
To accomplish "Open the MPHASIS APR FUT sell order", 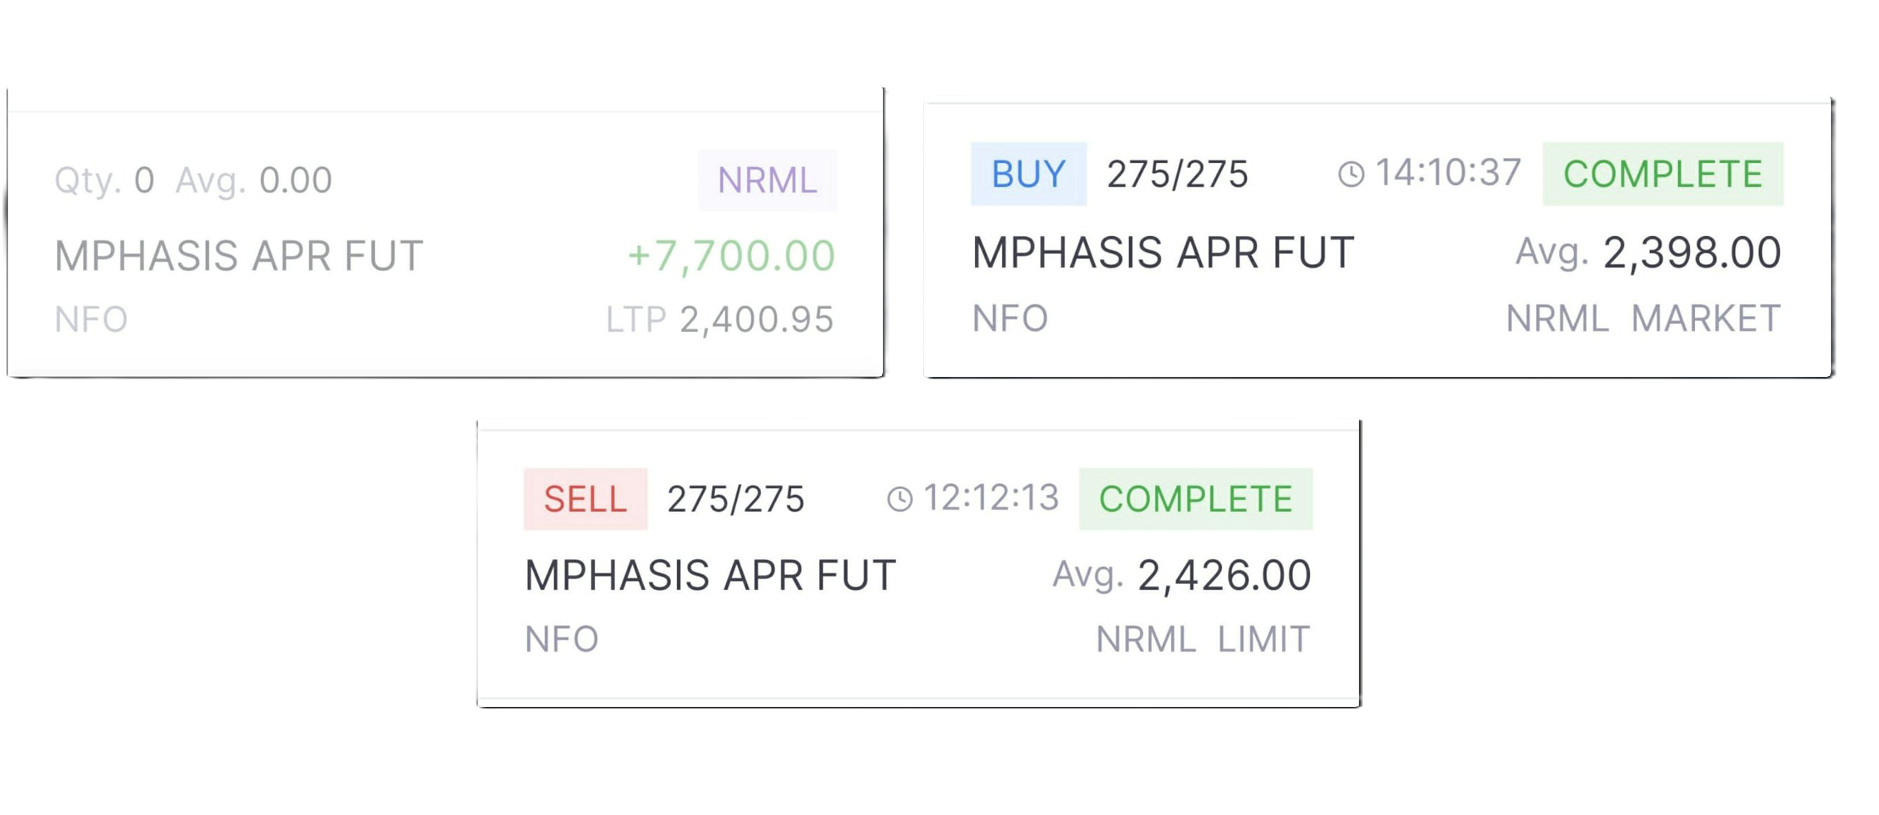I will (x=918, y=565).
